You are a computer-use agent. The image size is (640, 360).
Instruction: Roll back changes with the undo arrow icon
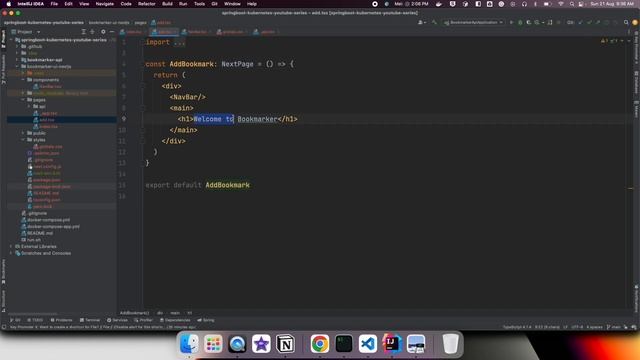(x=615, y=22)
